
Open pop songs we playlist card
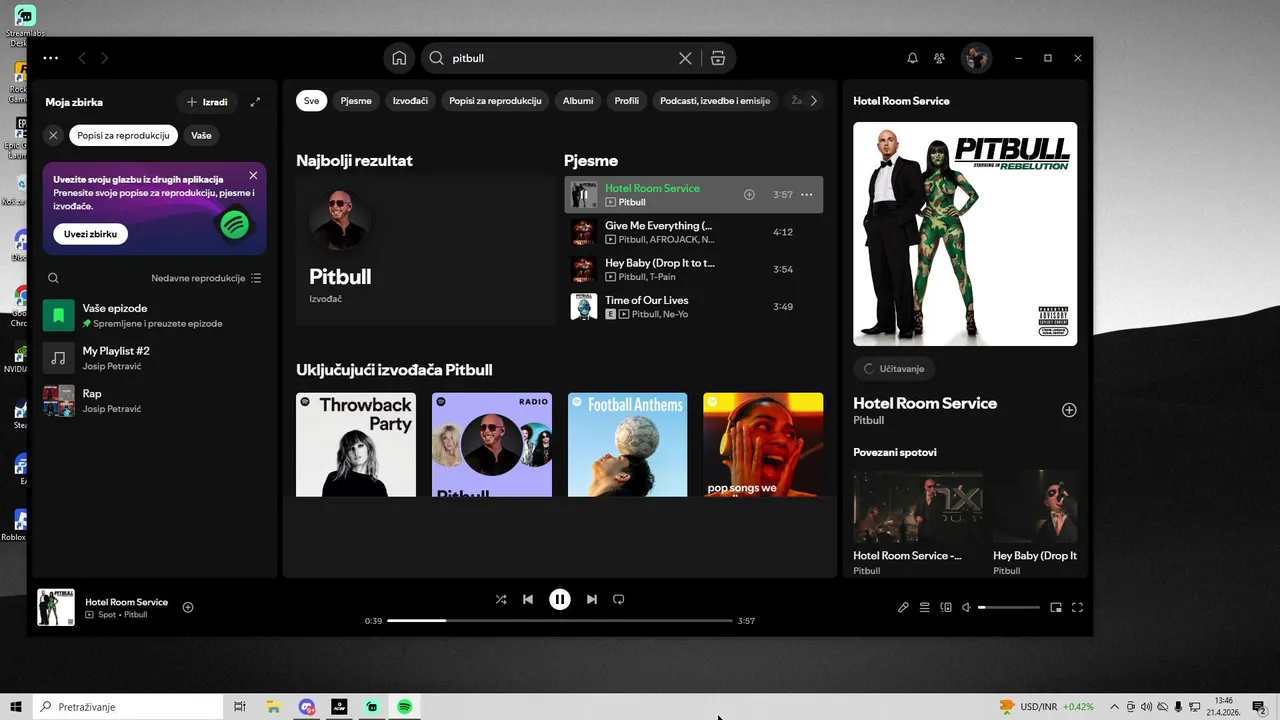point(763,445)
